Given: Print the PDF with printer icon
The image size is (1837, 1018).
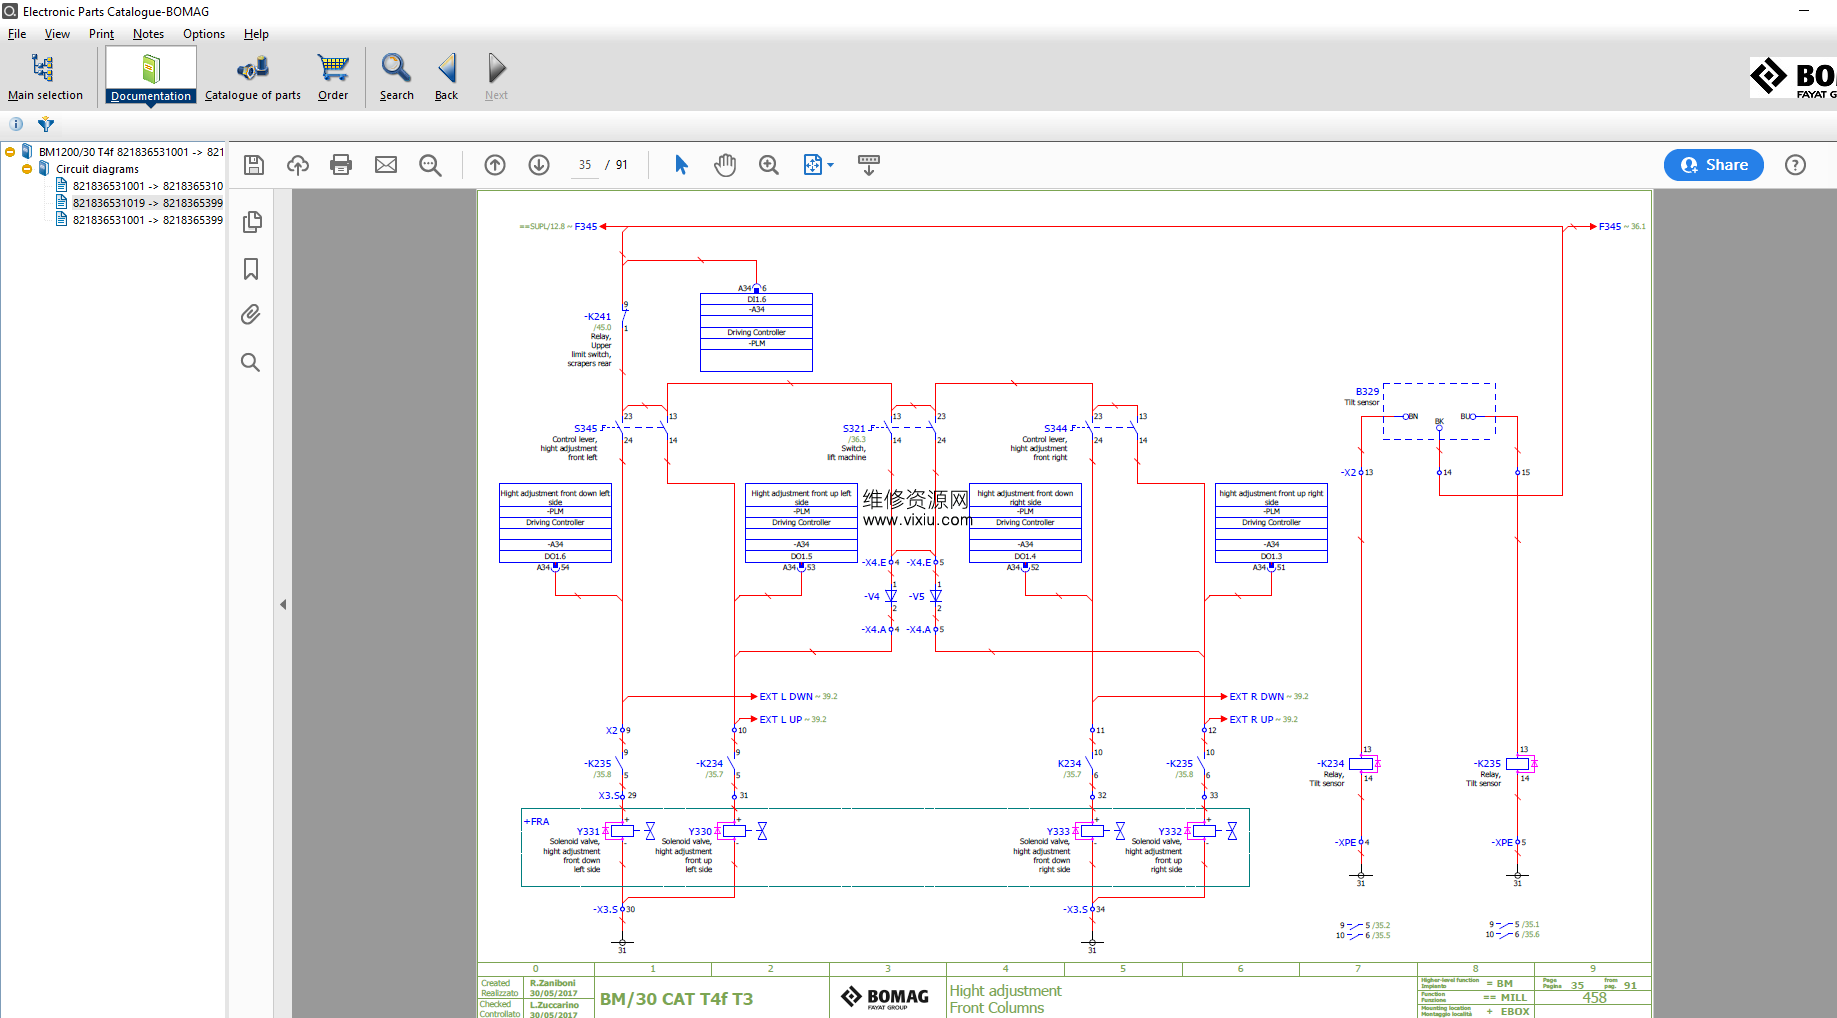Looking at the screenshot, I should coord(341,165).
